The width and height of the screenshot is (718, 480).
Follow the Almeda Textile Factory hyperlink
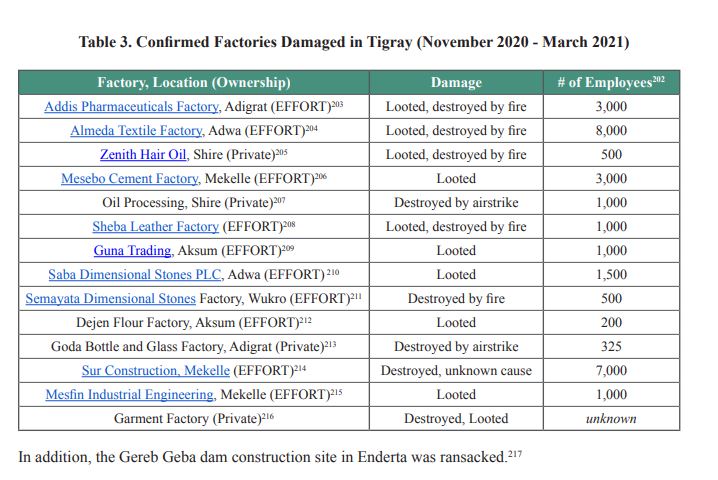[x=136, y=131]
